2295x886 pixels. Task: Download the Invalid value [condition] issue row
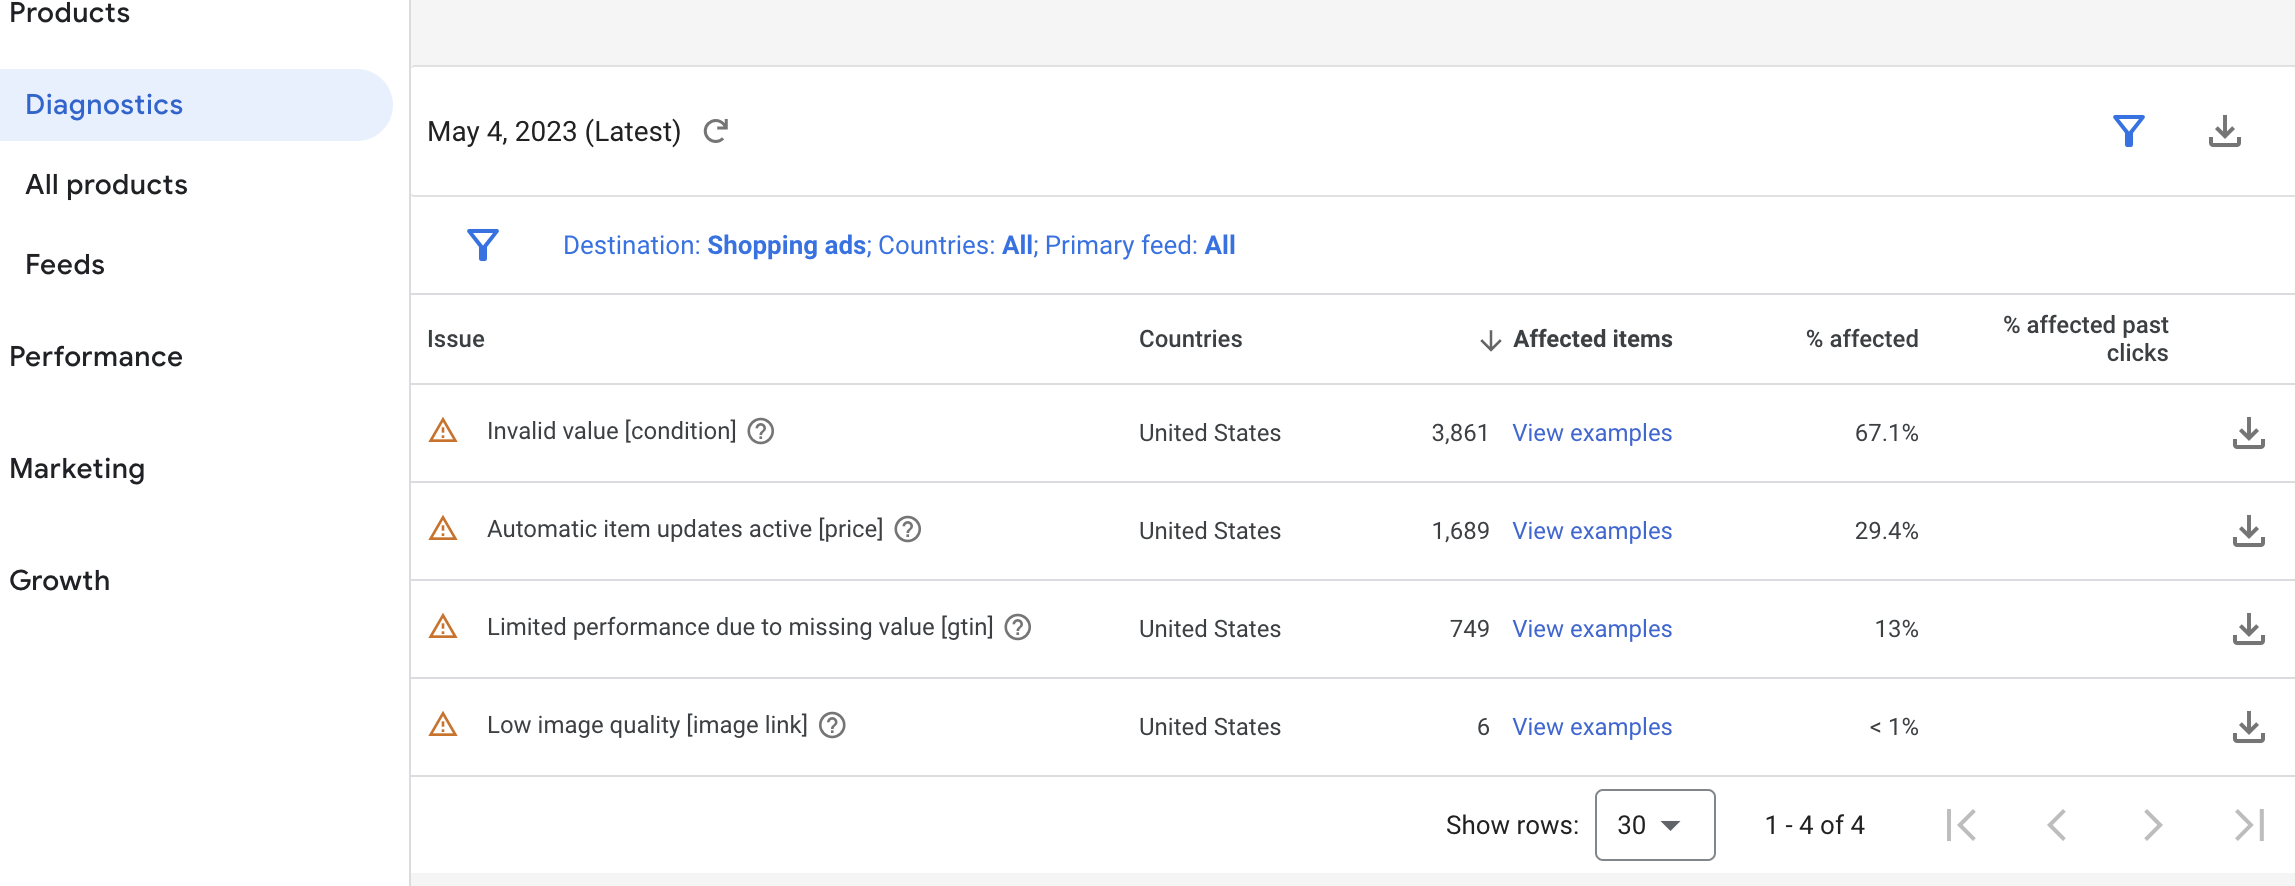[x=2248, y=433]
